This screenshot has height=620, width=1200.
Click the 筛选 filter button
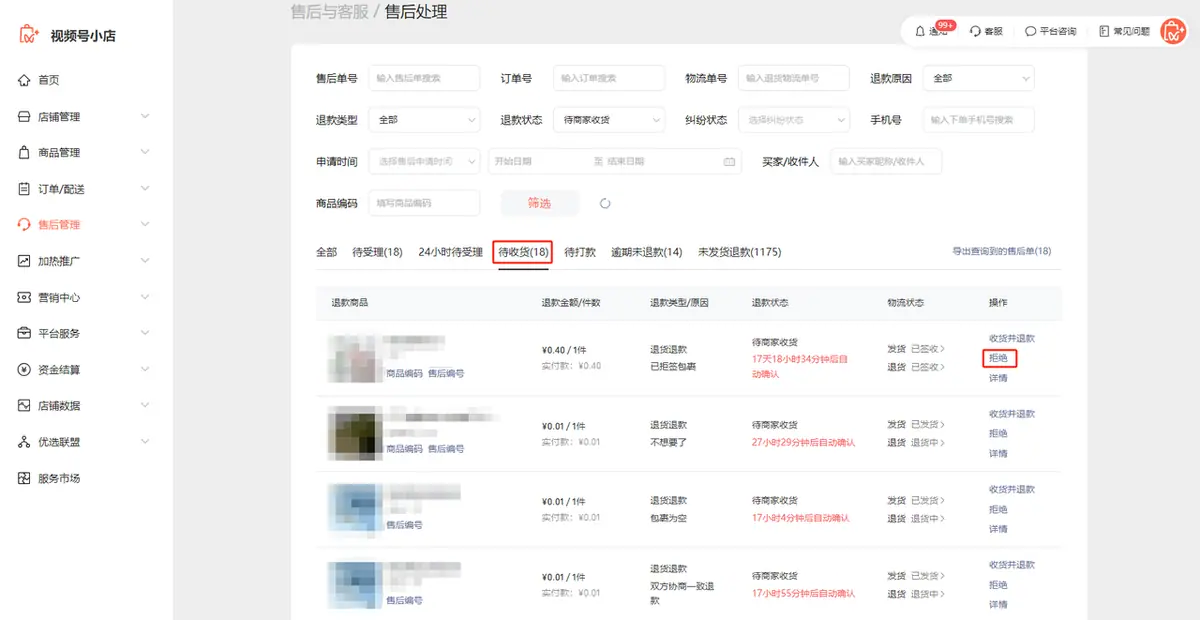[x=539, y=203]
